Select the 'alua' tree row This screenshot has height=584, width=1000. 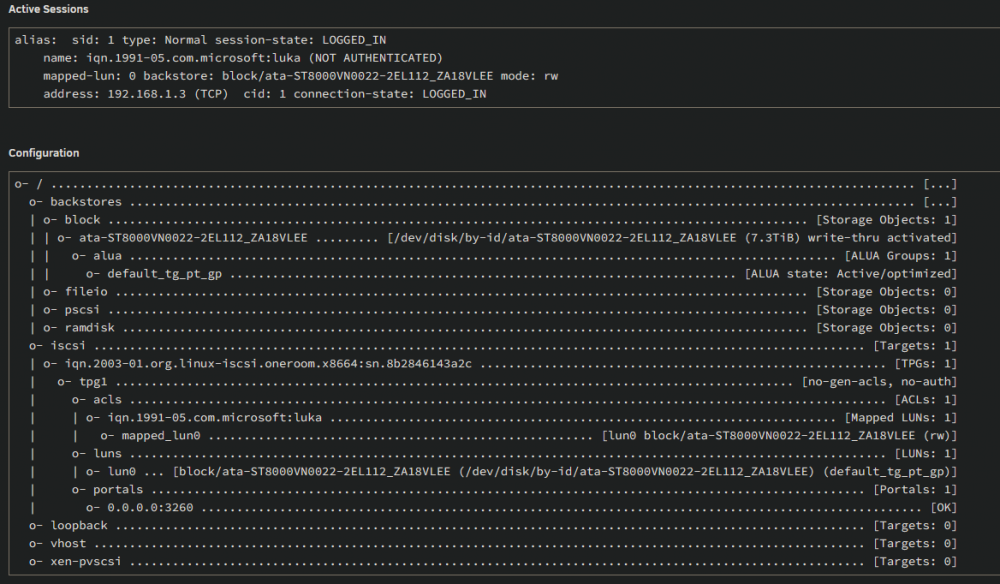click(514, 256)
